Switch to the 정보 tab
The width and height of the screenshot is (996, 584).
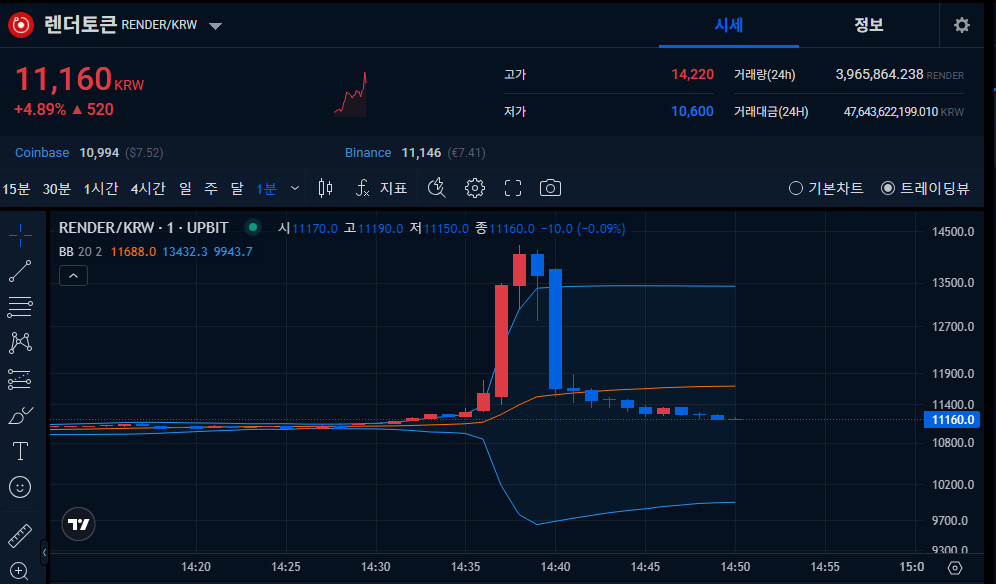pyautogui.click(x=868, y=25)
